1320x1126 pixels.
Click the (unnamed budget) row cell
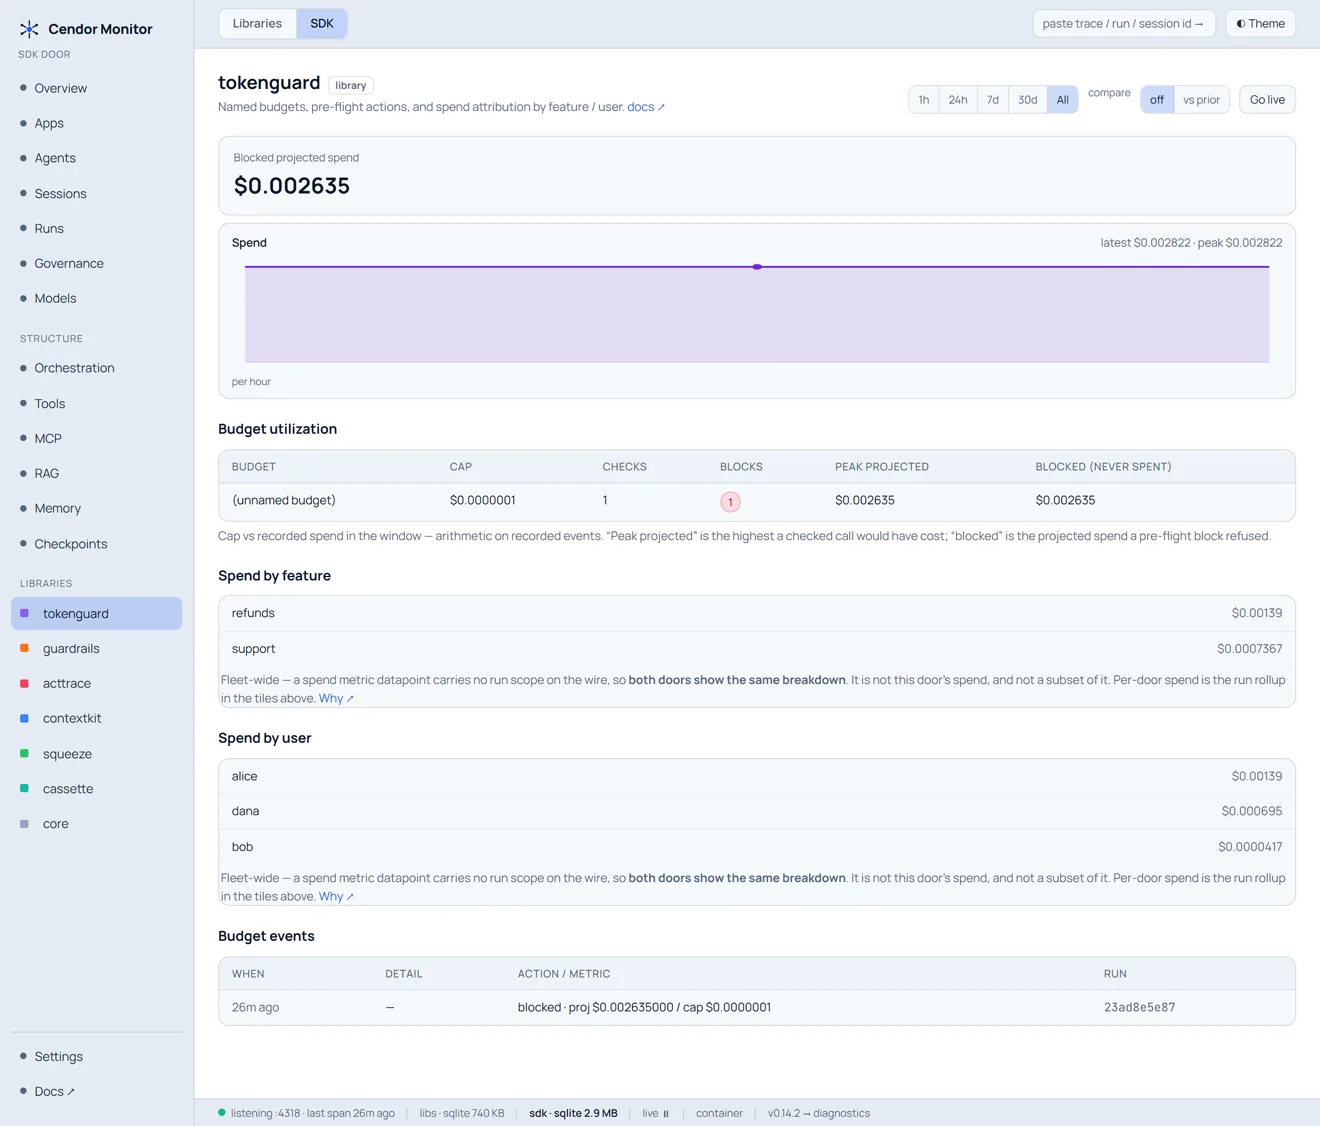(284, 500)
